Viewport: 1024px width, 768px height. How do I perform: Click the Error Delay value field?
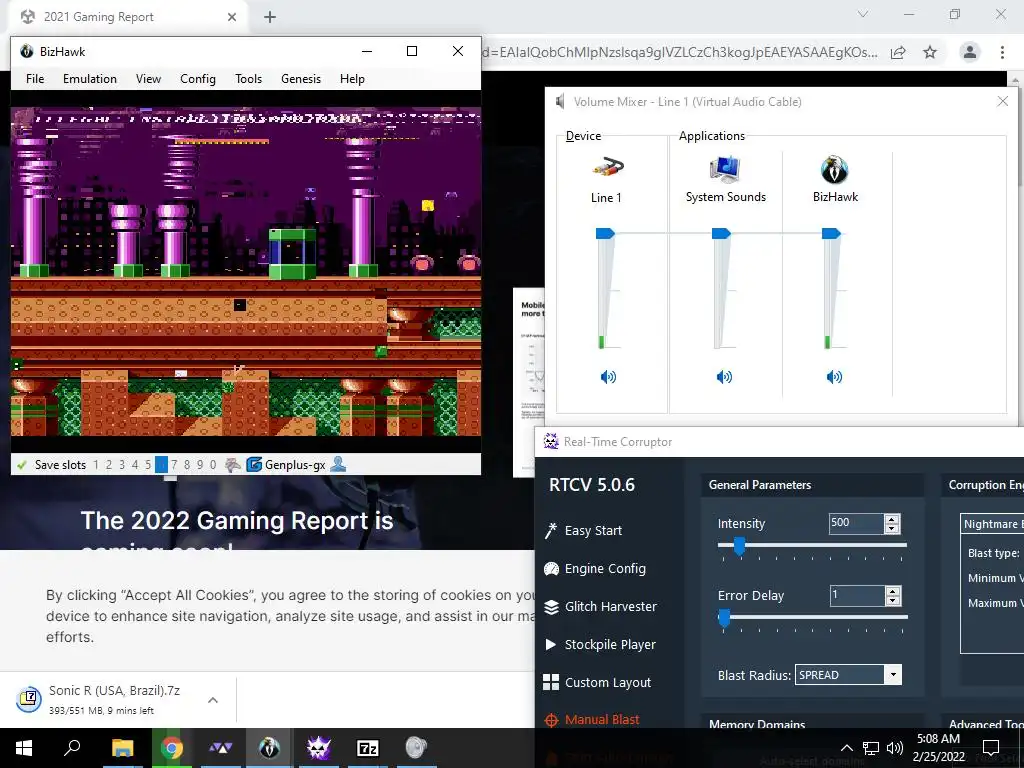tap(857, 596)
